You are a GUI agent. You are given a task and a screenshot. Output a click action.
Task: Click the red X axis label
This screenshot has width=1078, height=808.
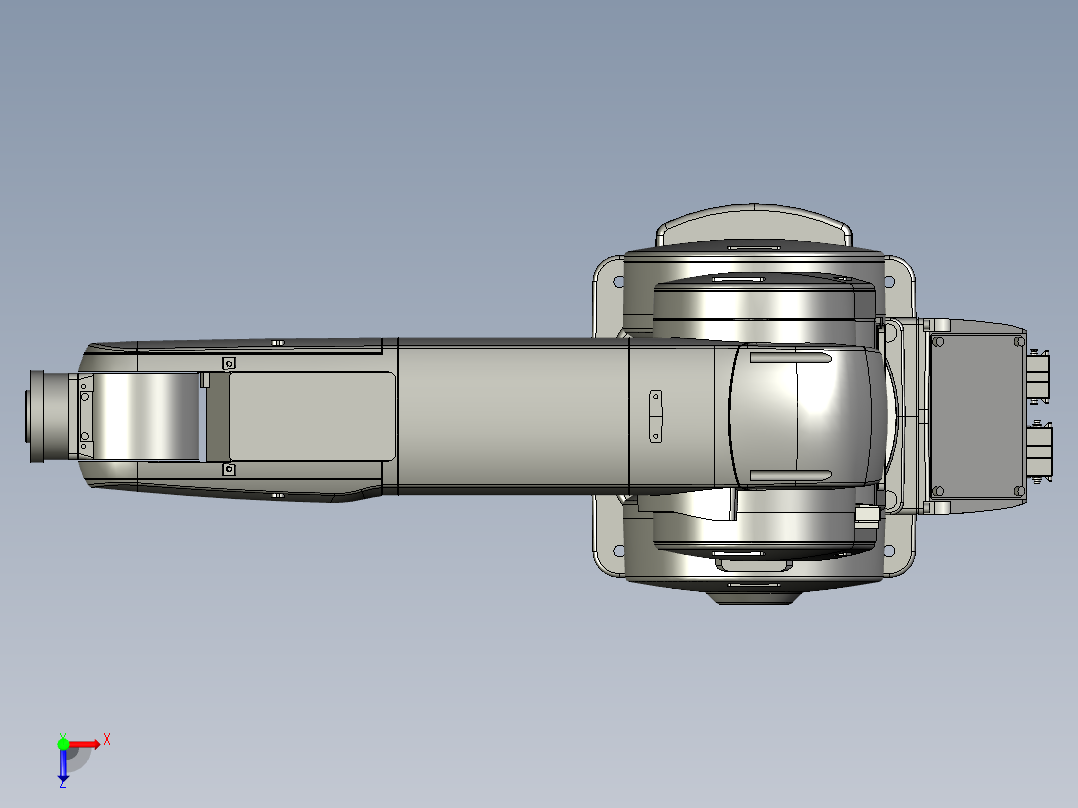click(x=107, y=739)
